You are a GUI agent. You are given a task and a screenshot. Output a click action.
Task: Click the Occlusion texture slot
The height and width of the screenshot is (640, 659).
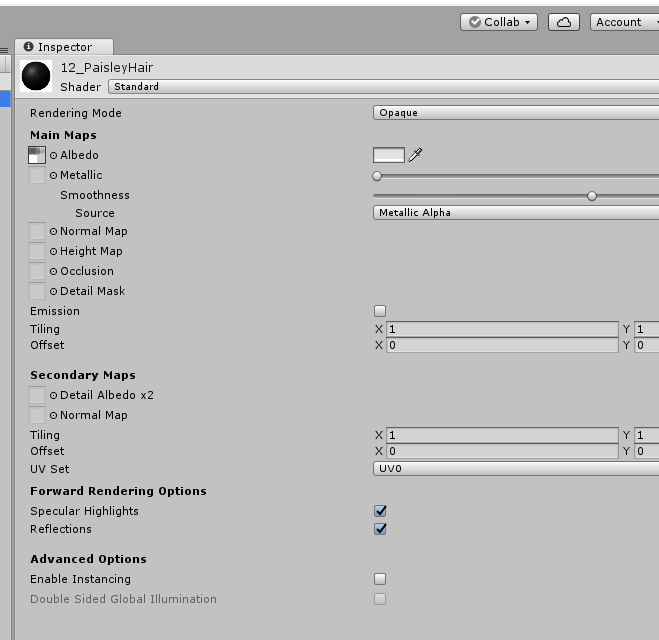[x=37, y=271]
